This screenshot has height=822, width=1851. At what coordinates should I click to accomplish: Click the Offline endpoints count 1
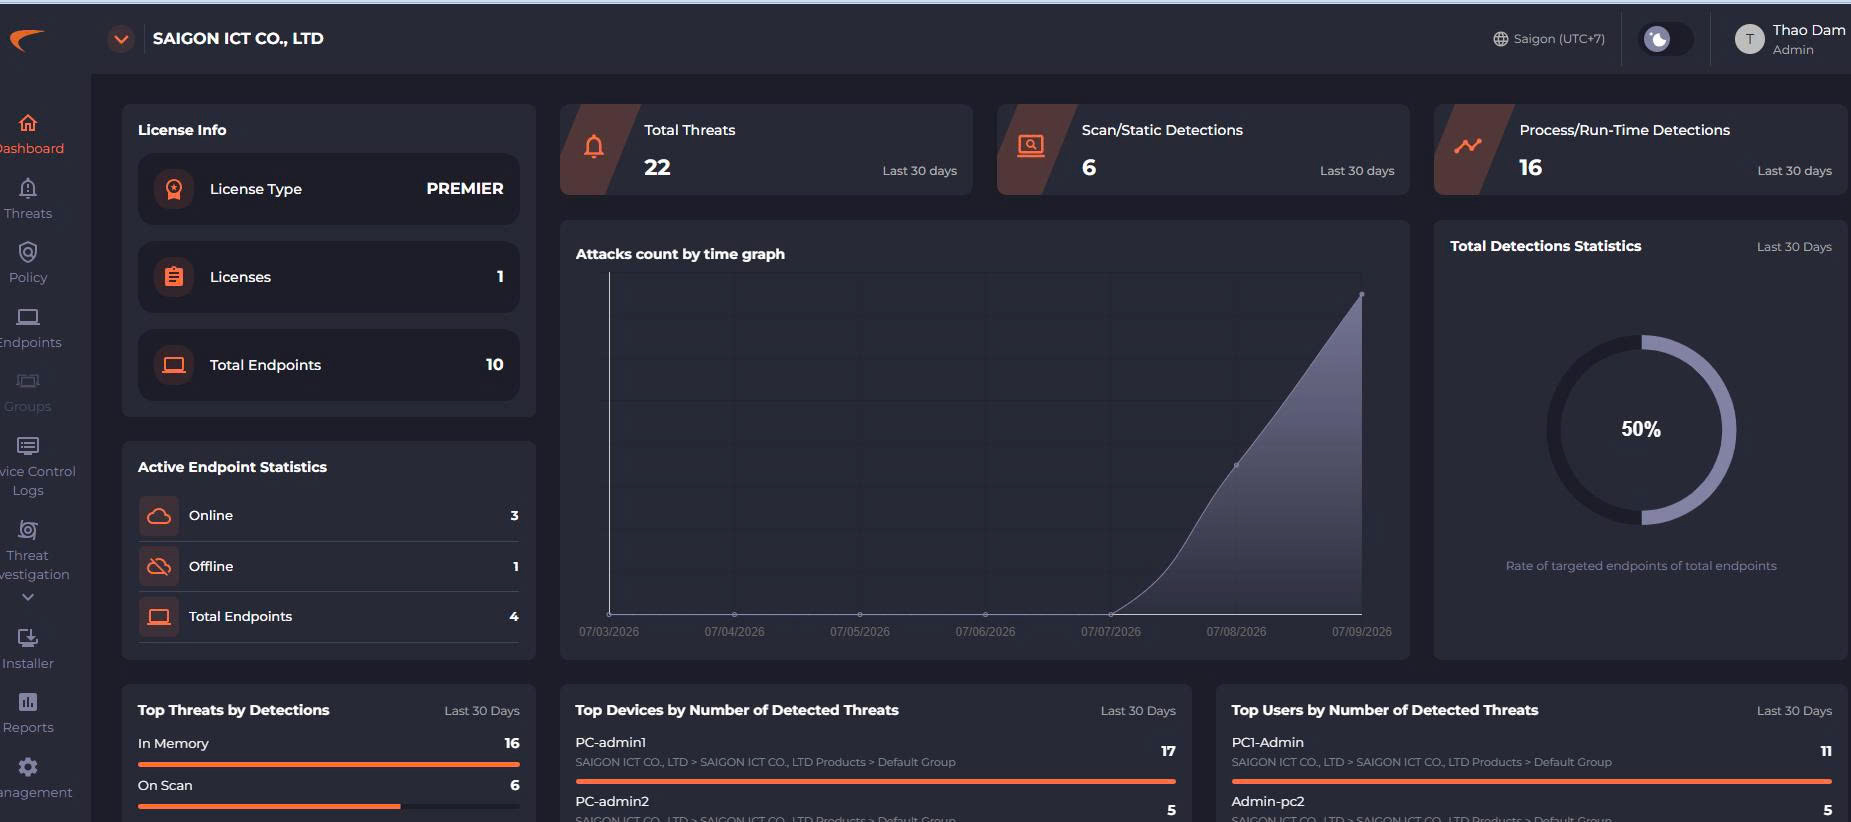[x=516, y=567]
